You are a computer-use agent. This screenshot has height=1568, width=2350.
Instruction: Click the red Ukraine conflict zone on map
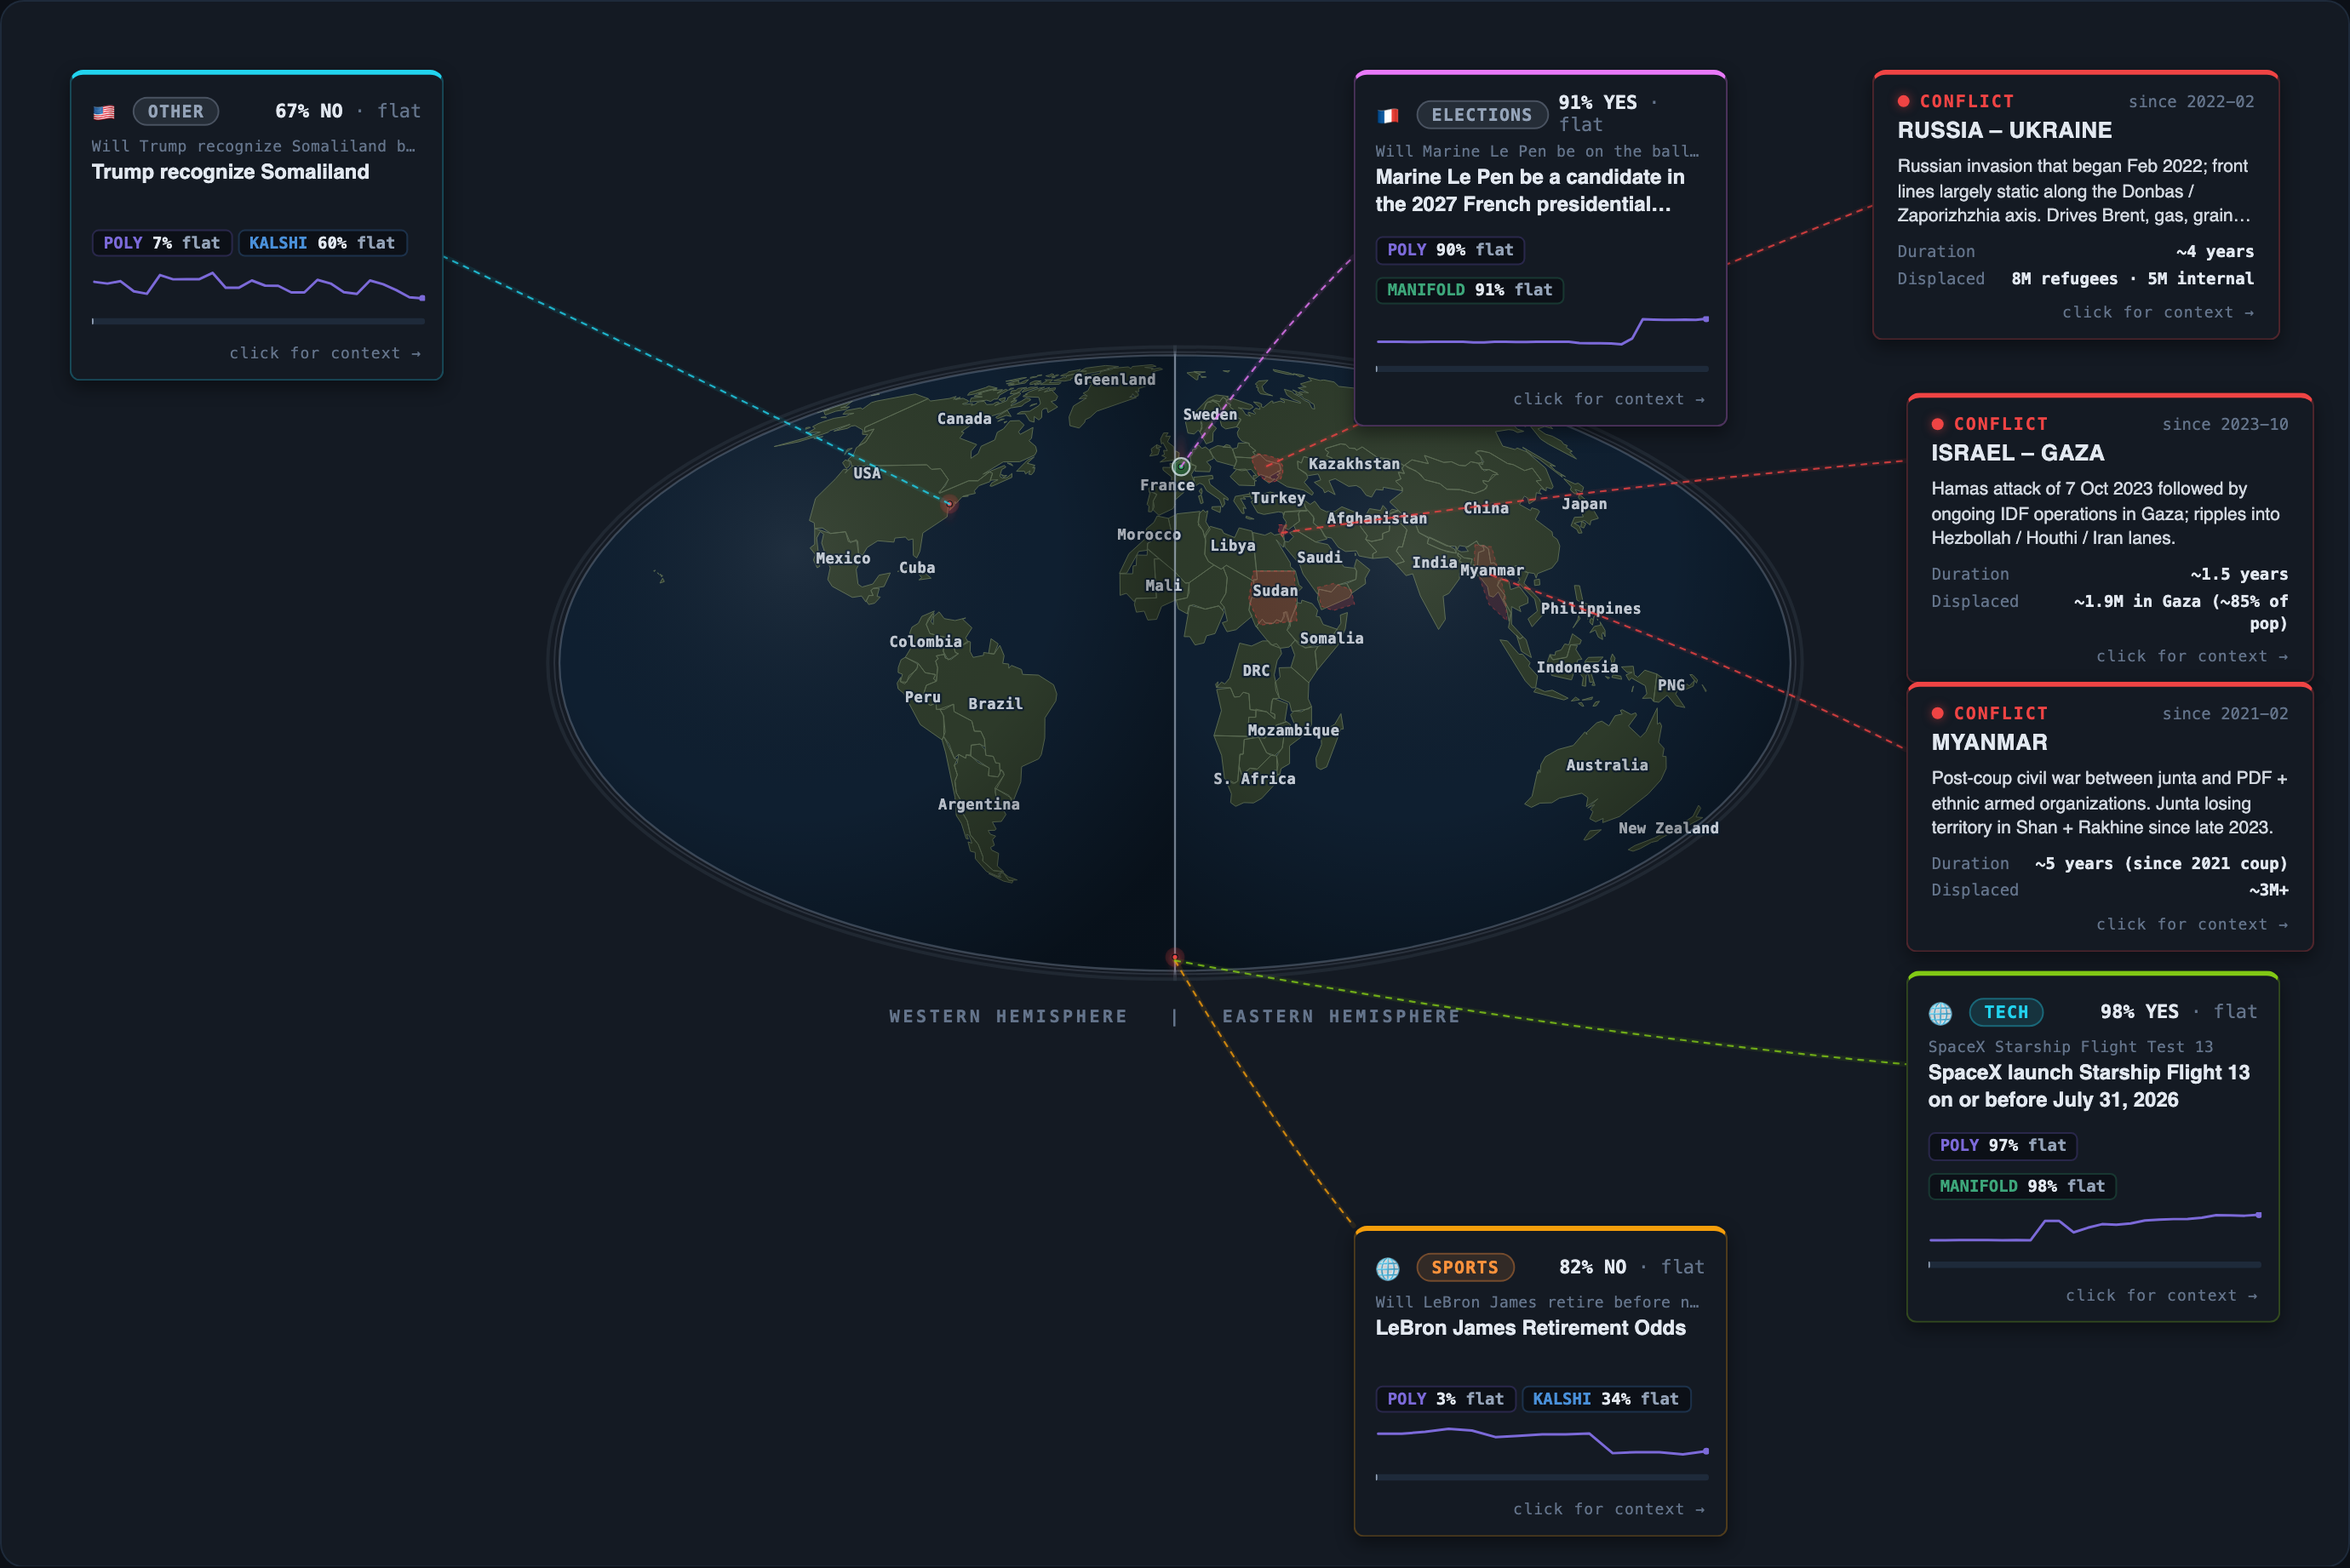pyautogui.click(x=1268, y=466)
